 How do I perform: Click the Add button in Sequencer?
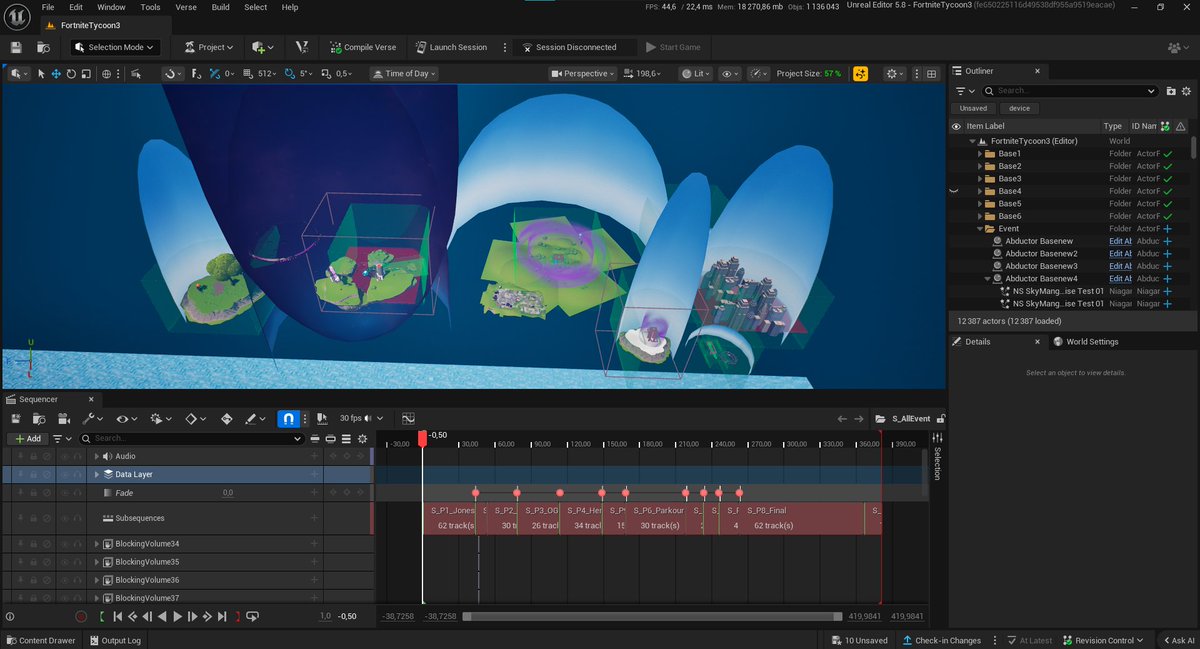[27, 438]
